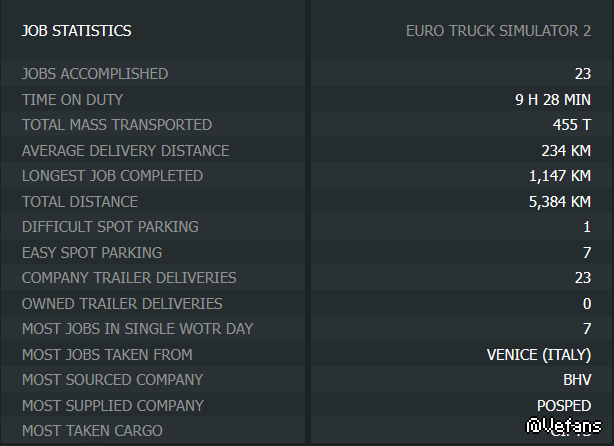This screenshot has height=446, width=614.
Task: Select the 9 H 28 MIN value
Action: point(546,99)
